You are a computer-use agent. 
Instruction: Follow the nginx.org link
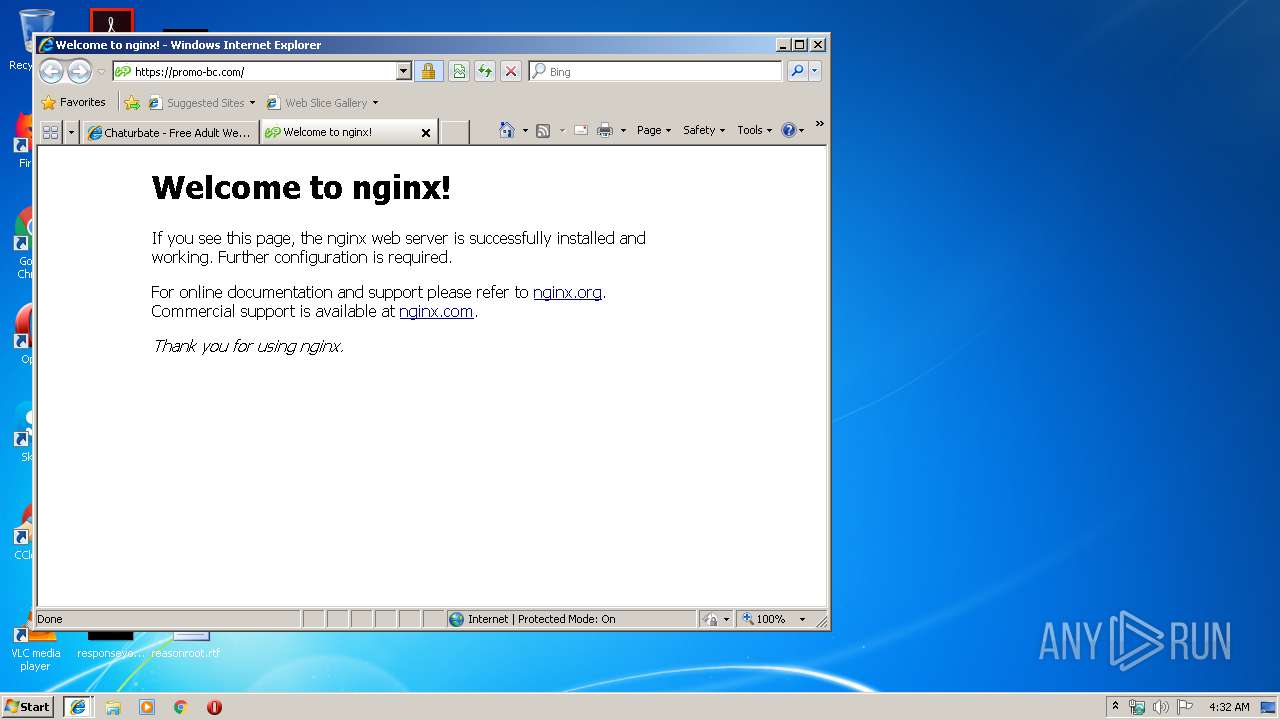tap(567, 292)
